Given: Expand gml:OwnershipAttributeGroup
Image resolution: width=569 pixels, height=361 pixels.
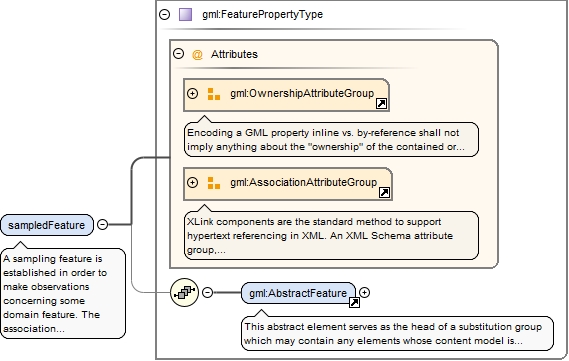Looking at the screenshot, I should [192, 93].
